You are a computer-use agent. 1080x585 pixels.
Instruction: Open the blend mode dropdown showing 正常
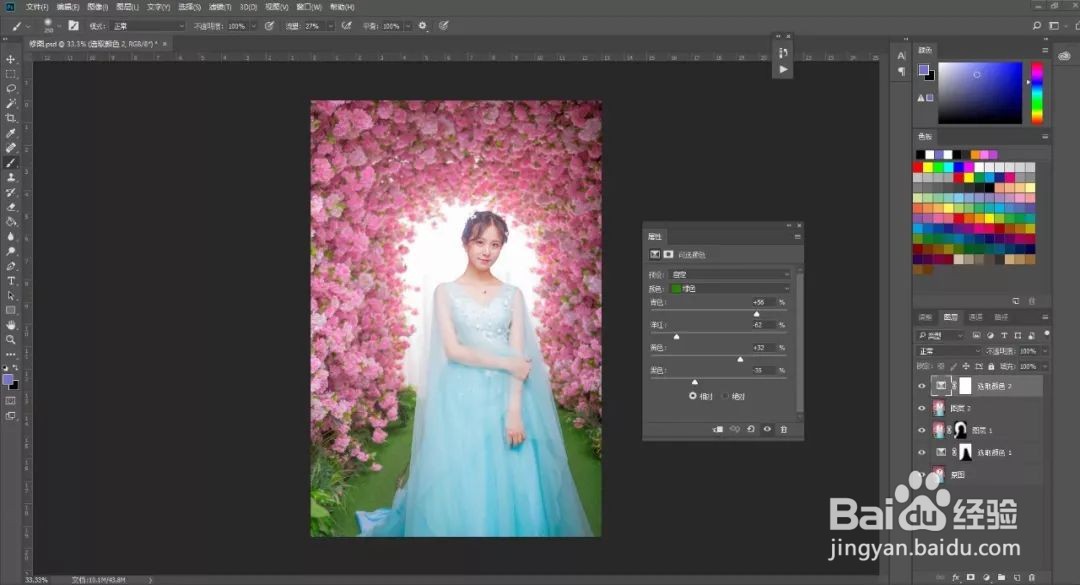tap(945, 351)
